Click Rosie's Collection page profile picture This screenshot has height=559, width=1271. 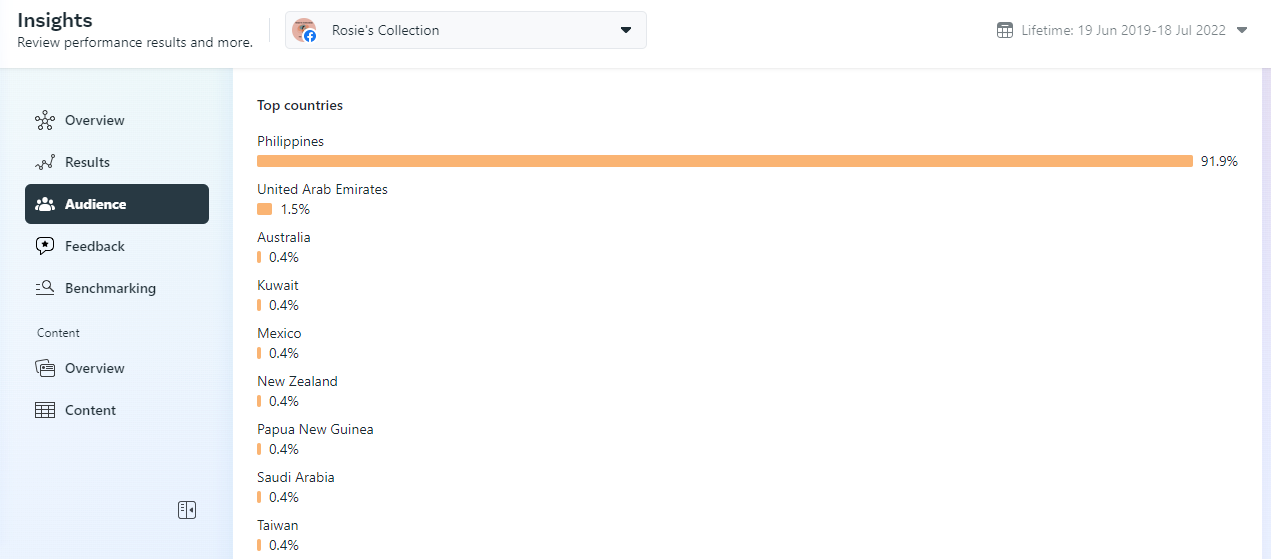[304, 30]
